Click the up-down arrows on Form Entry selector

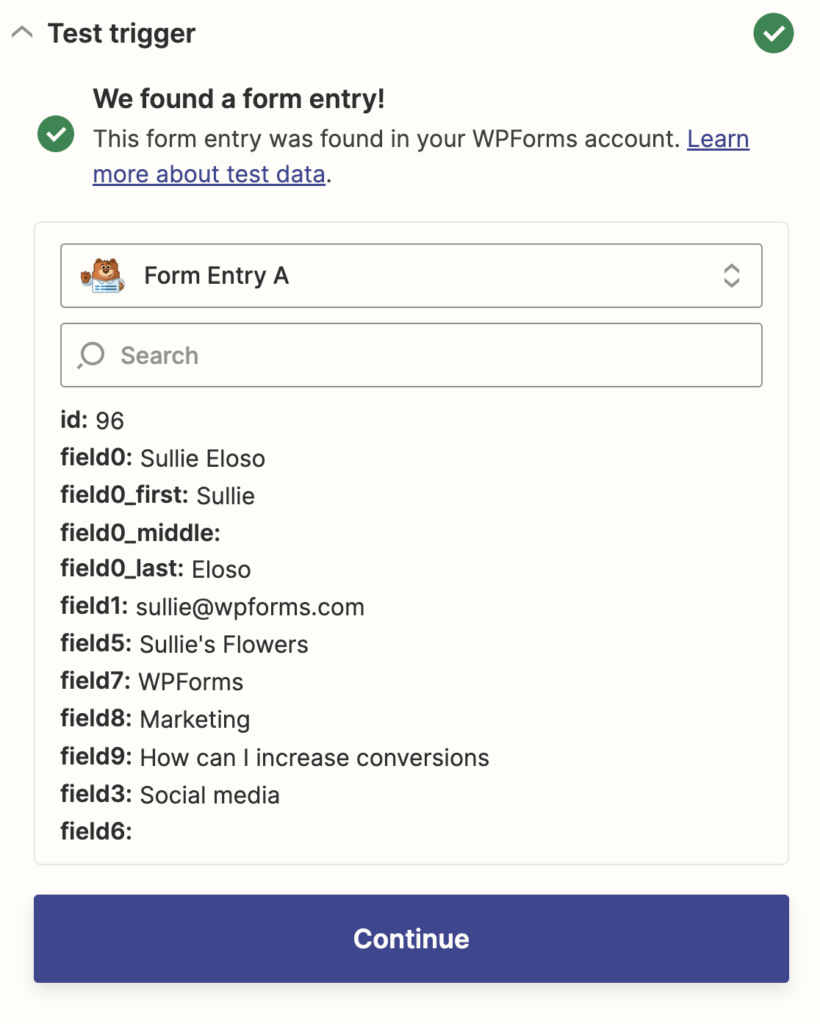732,276
